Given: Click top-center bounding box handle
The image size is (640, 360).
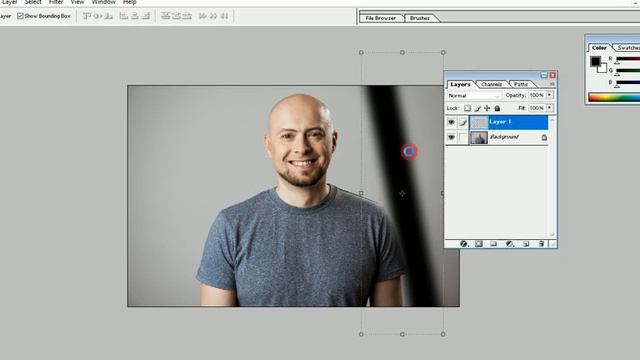Looking at the screenshot, I should 402,52.
